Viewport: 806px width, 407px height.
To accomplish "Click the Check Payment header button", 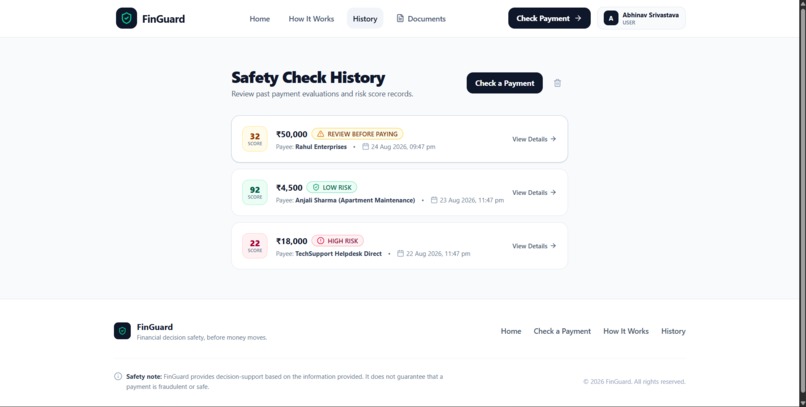I will tap(549, 18).
